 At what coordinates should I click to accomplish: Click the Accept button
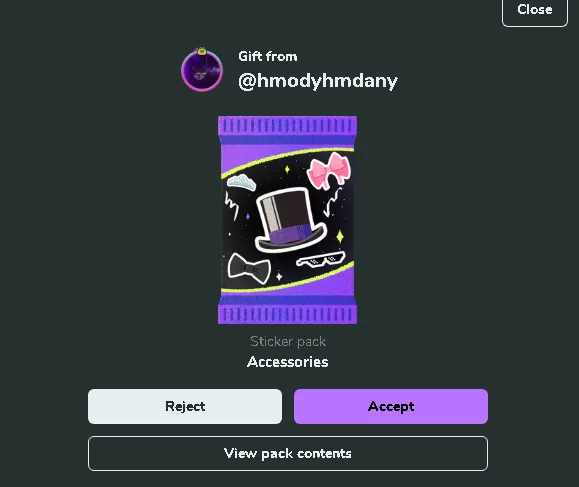[391, 406]
